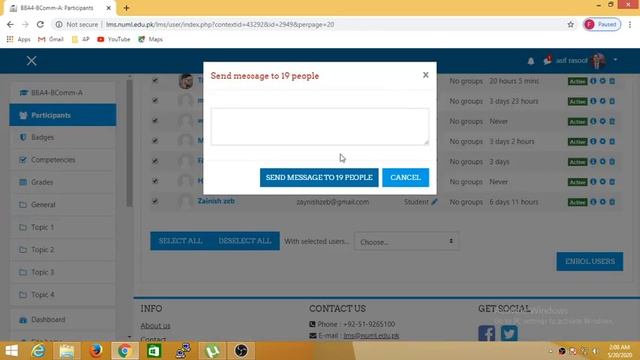
Task: Click Enrol Users button
Action: point(590,261)
